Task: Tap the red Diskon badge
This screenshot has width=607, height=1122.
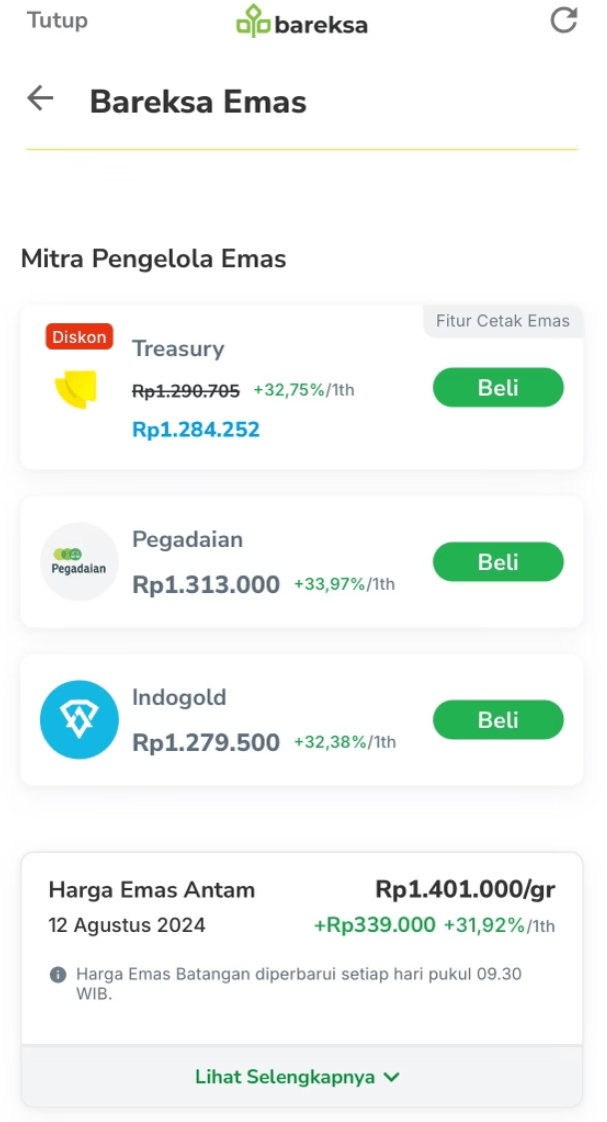Action: [79, 337]
